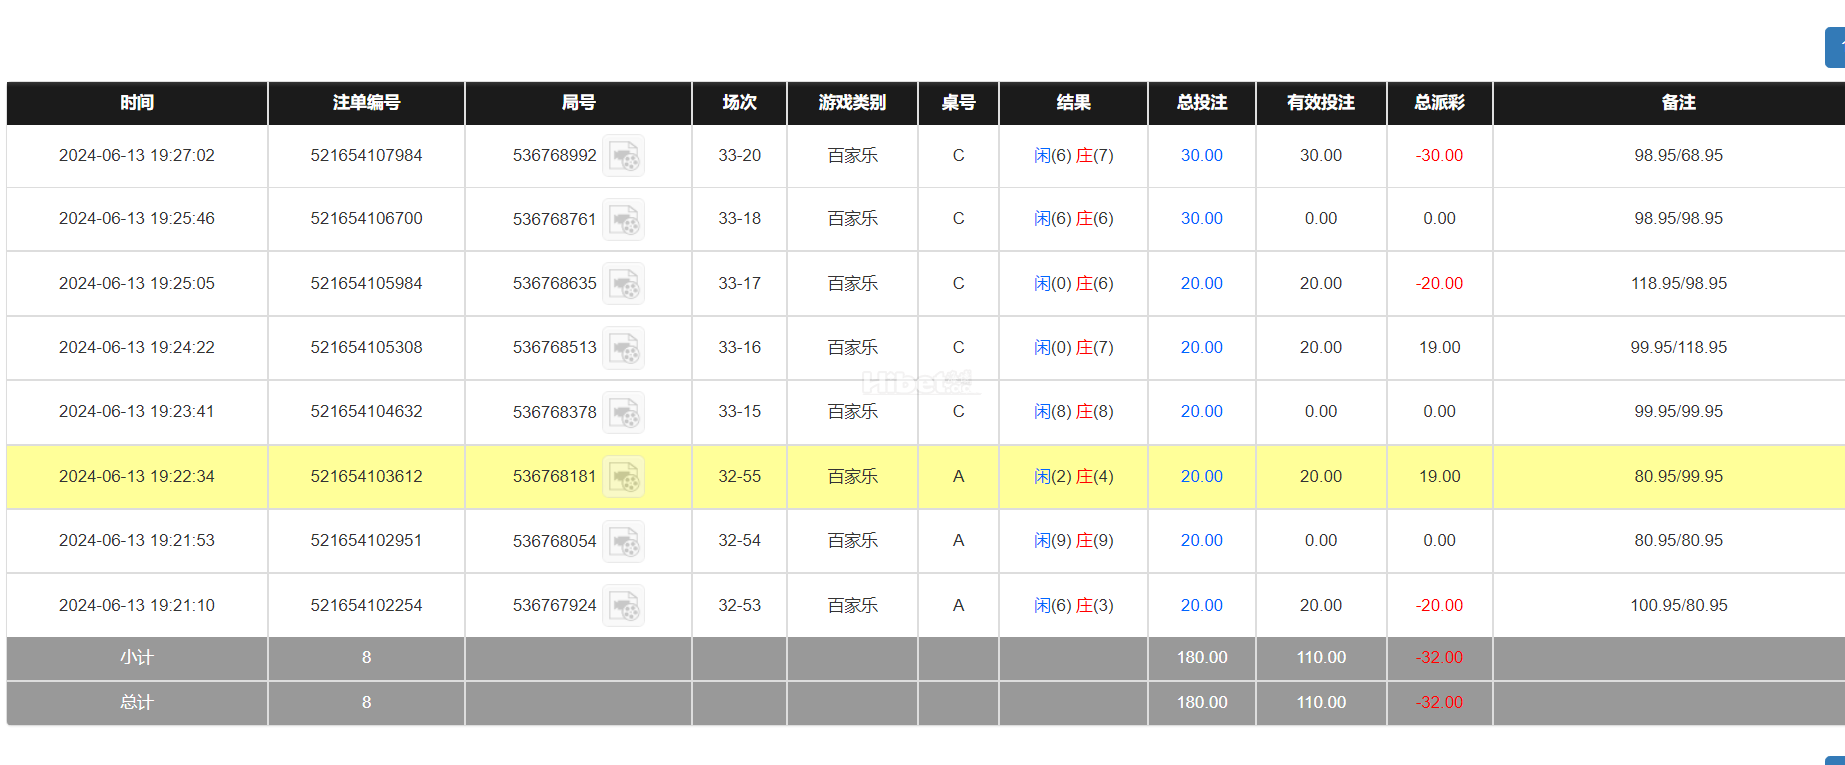Click total bet 30.00 link for order 521654107984

click(x=1201, y=155)
